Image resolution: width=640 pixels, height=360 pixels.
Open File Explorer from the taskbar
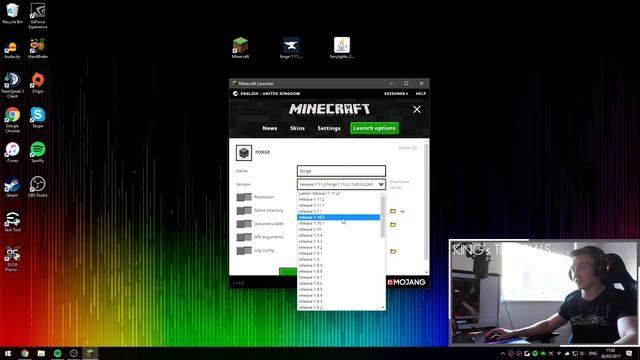[x=41, y=353]
